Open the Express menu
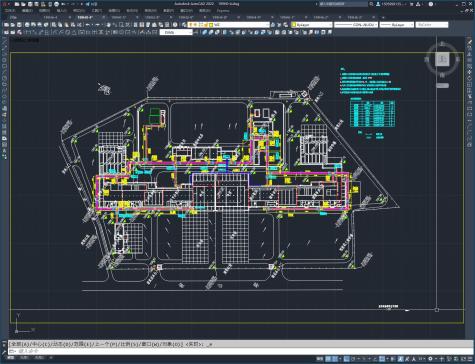Viewport: 475px width, 364px height. pyautogui.click(x=223, y=11)
